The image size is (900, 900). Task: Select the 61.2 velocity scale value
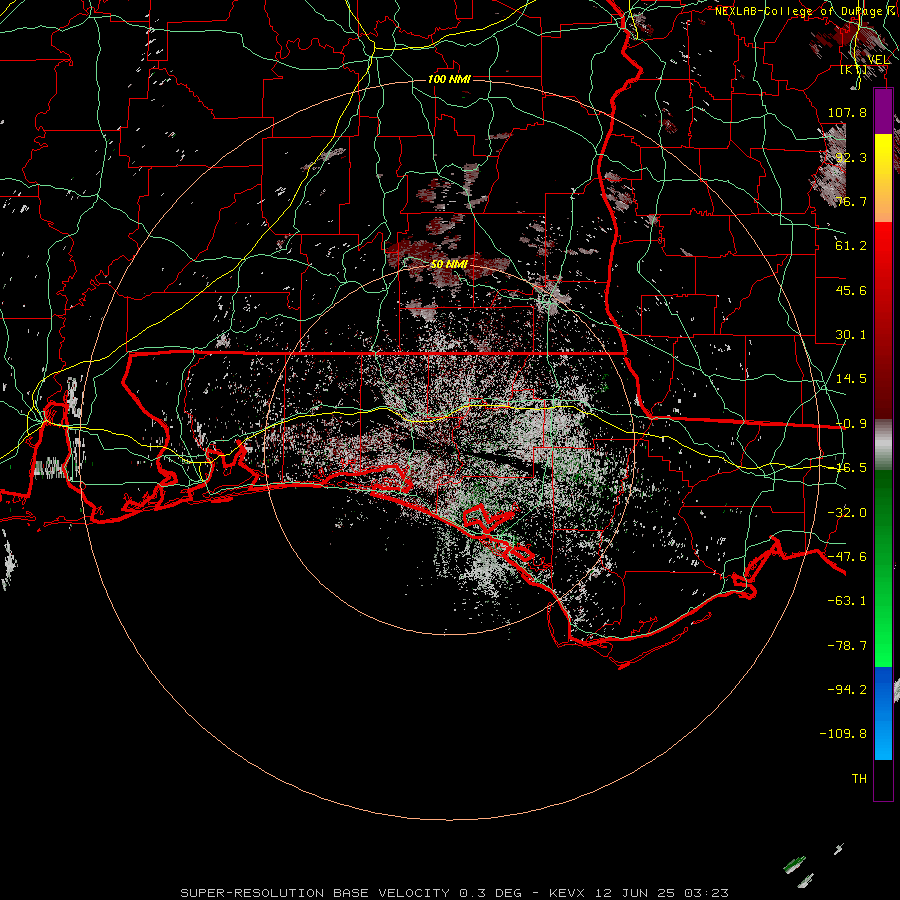[x=851, y=246]
